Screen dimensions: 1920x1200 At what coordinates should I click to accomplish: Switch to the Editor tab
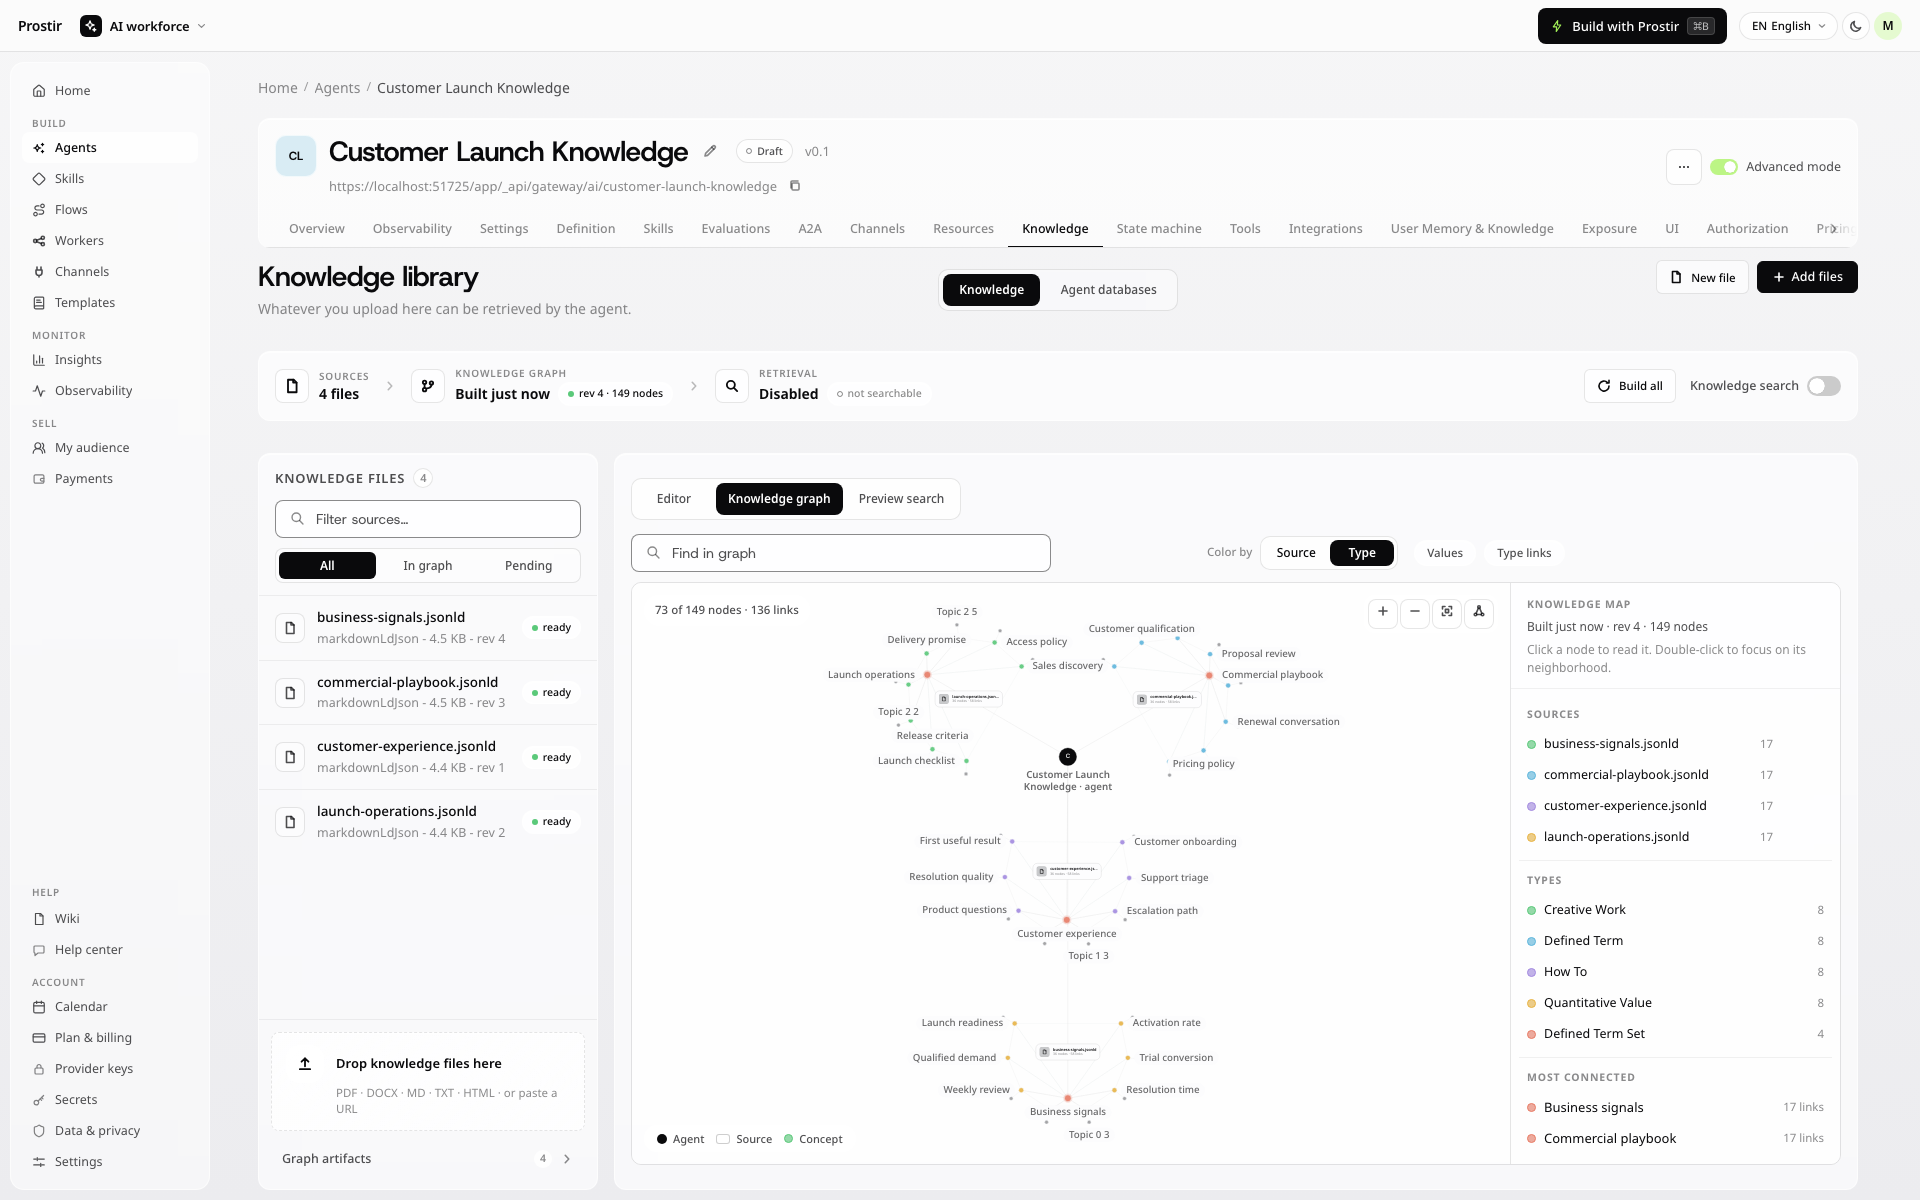674,499
